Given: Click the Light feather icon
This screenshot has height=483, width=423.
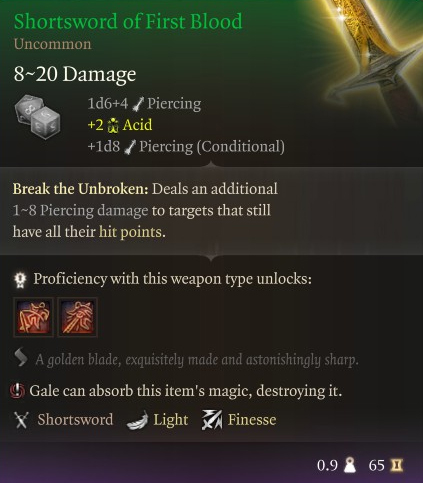Looking at the screenshot, I should [x=137, y=421].
